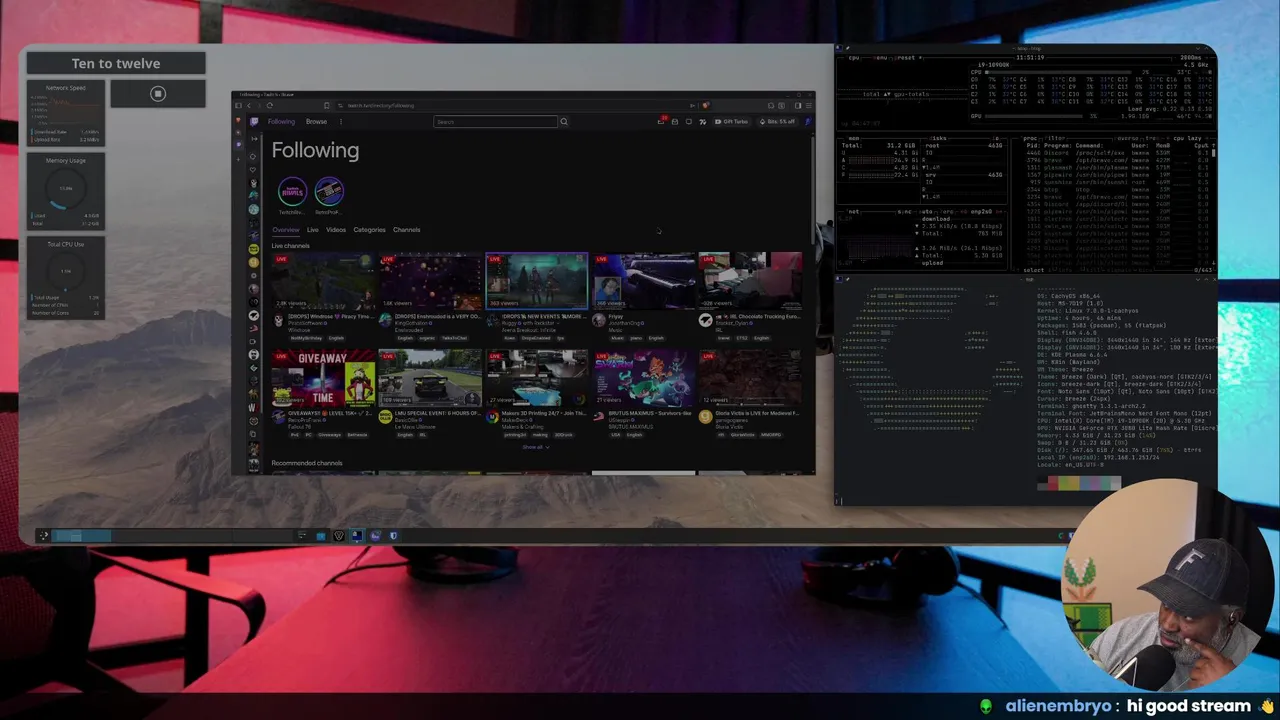The image size is (1280, 720).
Task: Click the Total CPU Use gauge widget
Action: point(65,277)
